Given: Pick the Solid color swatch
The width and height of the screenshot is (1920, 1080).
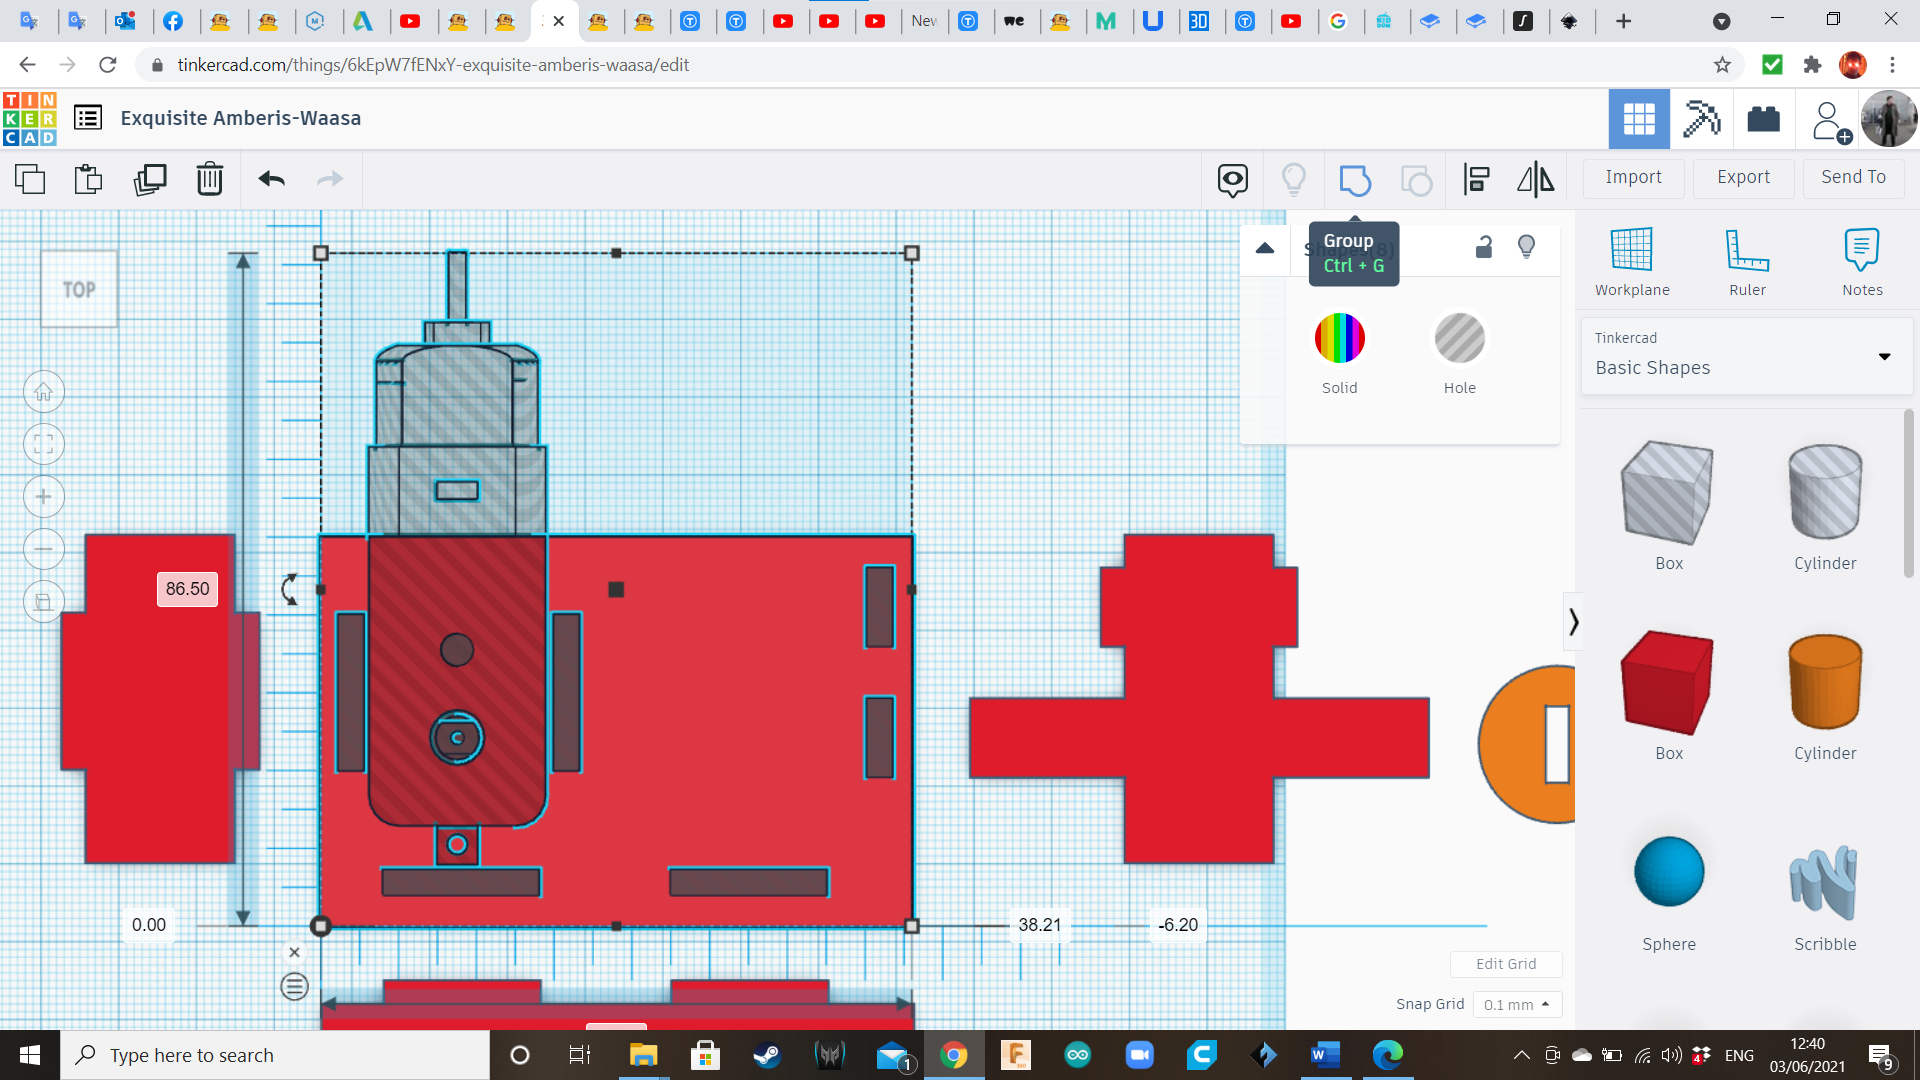Looking at the screenshot, I should [x=1339, y=338].
